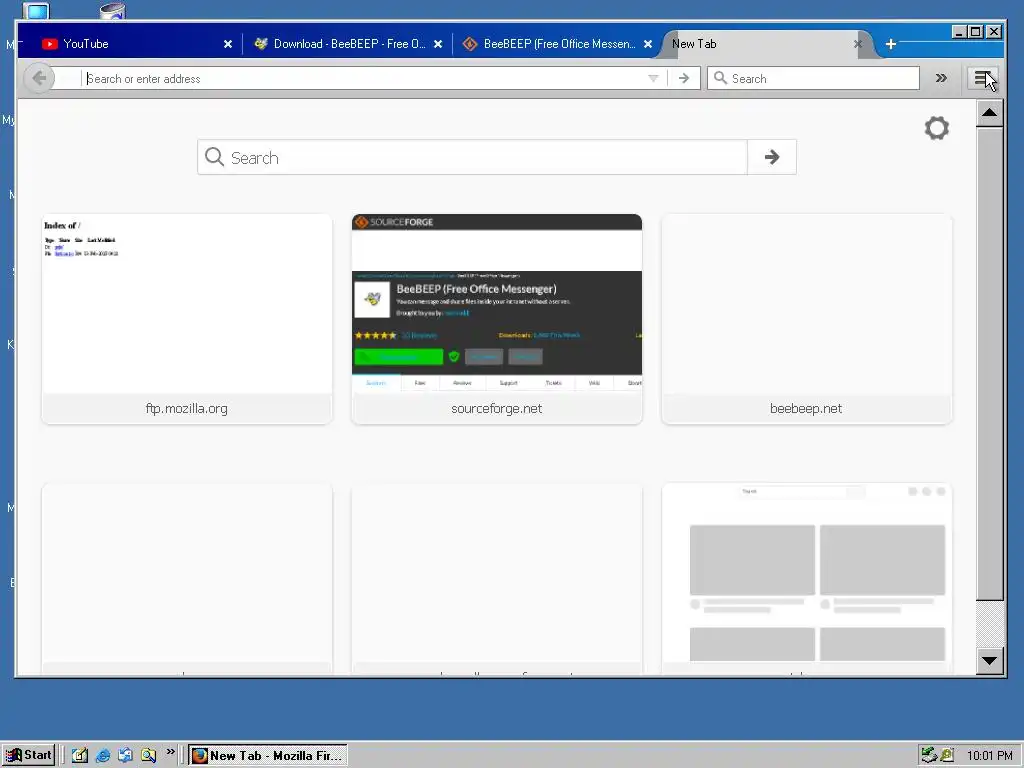Click the notepad-and-pencil quick launch icon

coord(80,755)
